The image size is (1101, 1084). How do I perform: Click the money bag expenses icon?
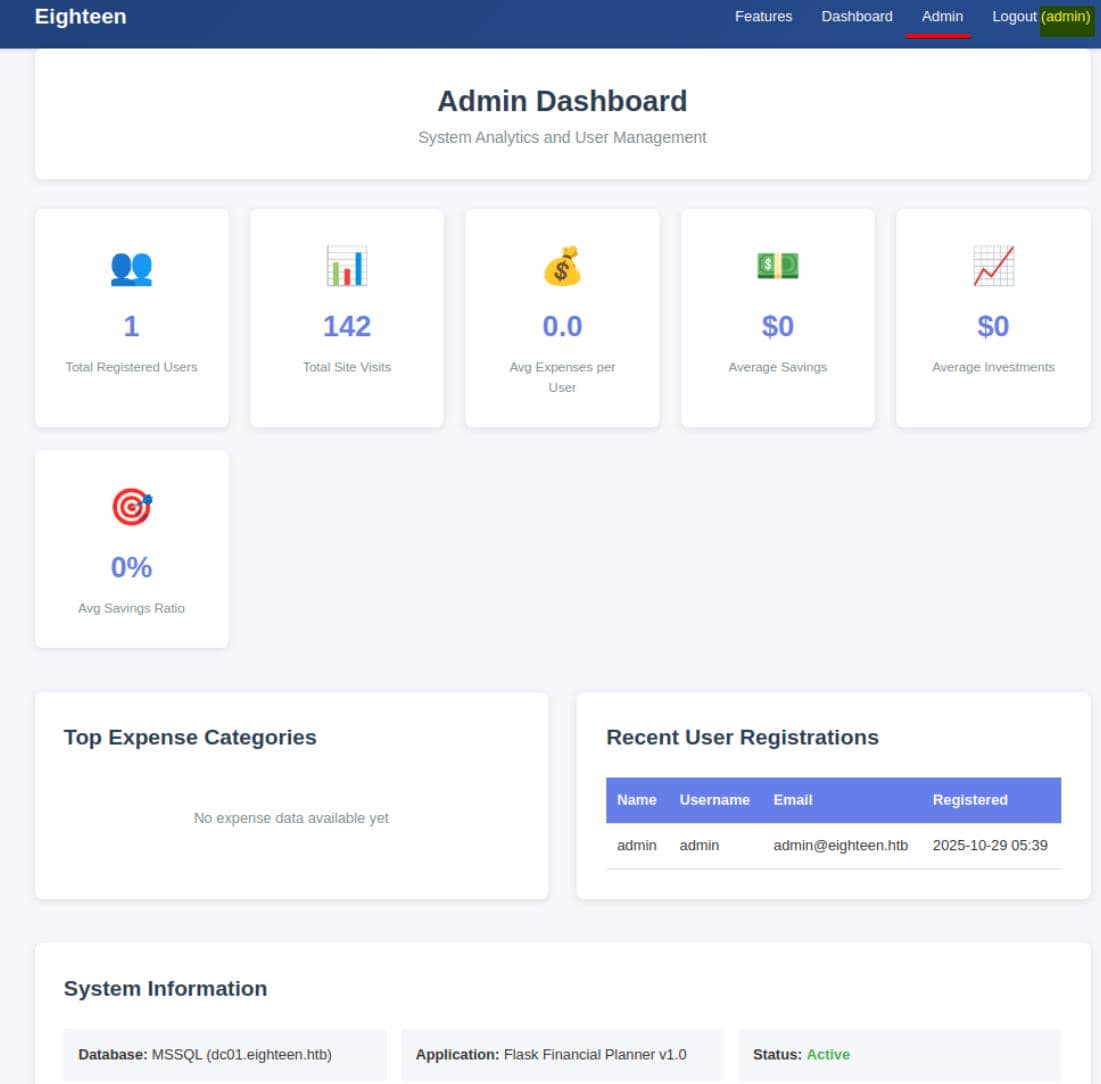562,266
